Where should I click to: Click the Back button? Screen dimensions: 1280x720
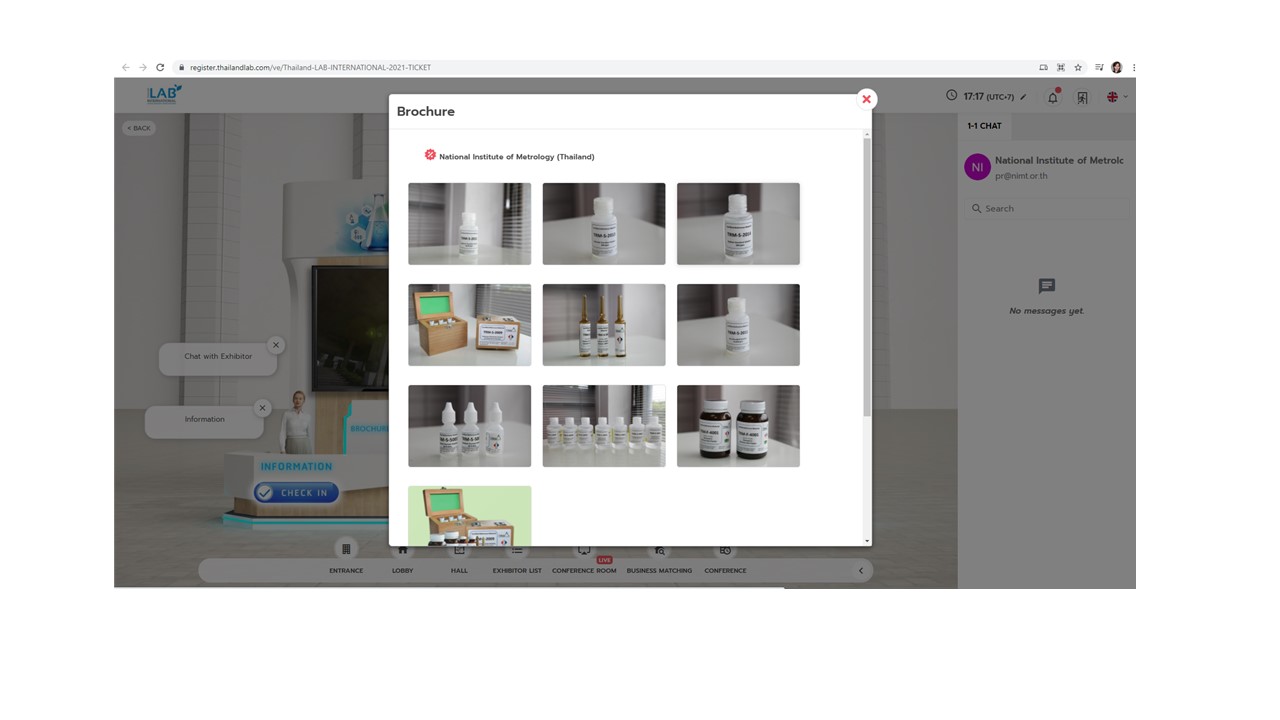tap(139, 128)
